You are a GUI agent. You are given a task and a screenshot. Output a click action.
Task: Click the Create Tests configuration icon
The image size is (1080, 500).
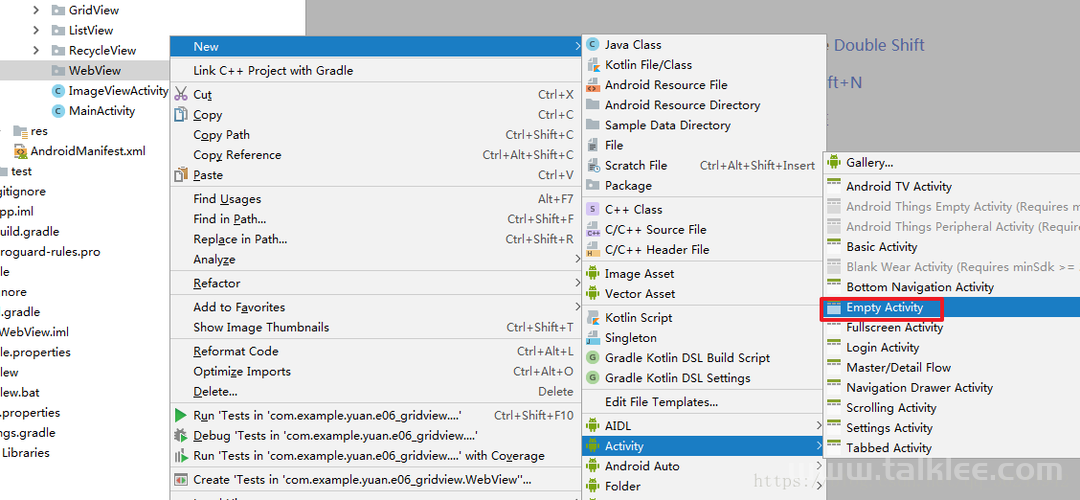click(x=181, y=479)
